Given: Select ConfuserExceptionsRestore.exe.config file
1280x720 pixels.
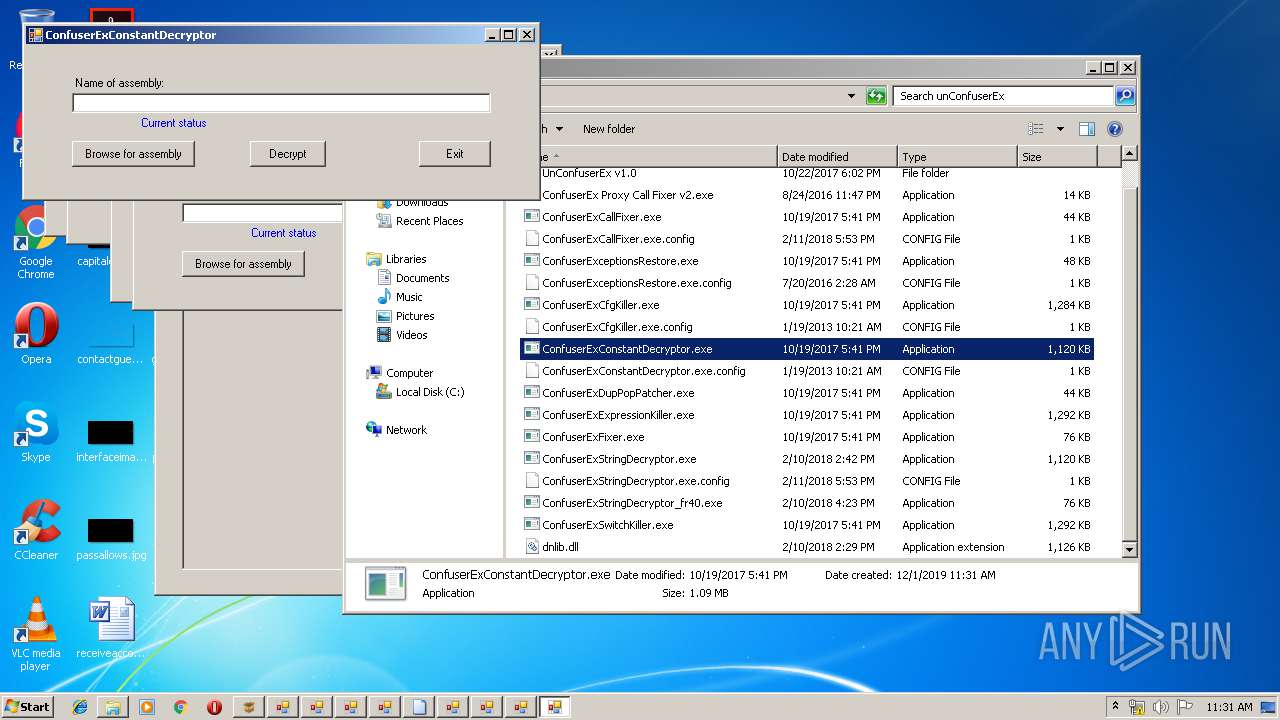Looking at the screenshot, I should [807, 283].
